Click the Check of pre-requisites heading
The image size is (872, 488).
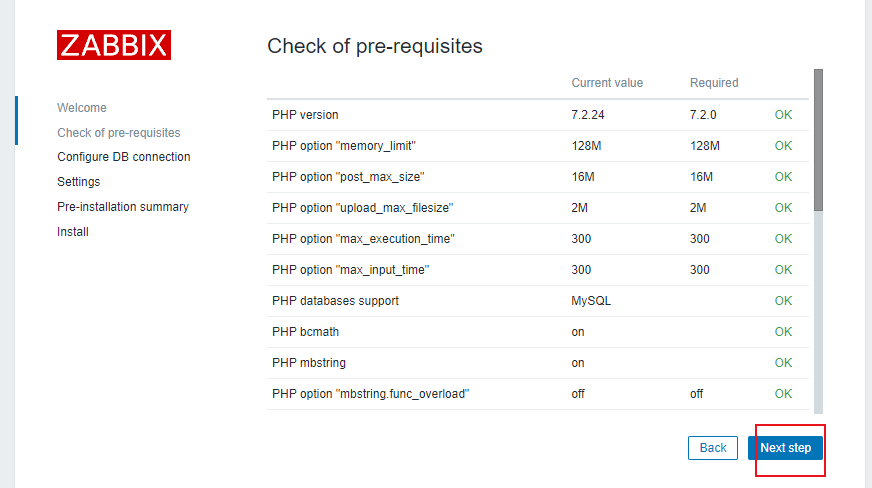[x=375, y=46]
